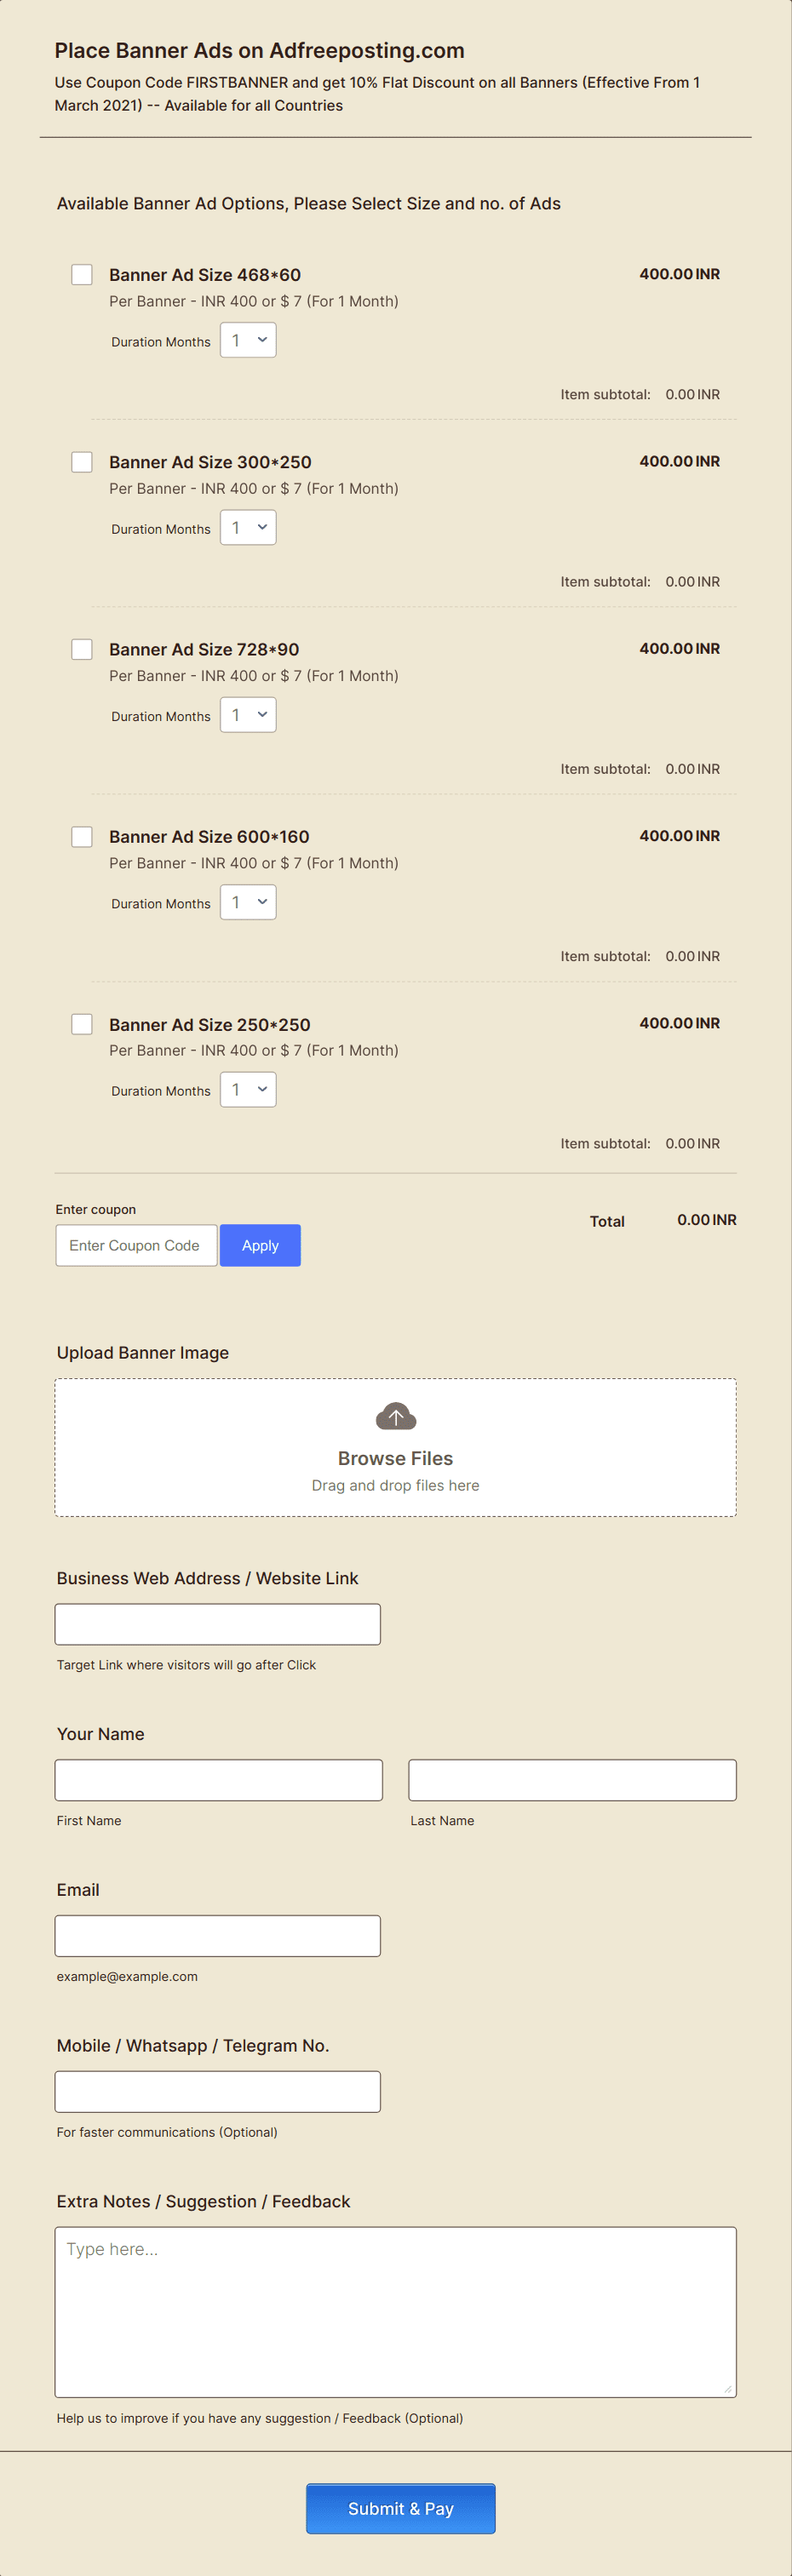This screenshot has height=2576, width=792.
Task: Open Duration Months dropdown for 250*250 banner
Action: [x=248, y=1089]
